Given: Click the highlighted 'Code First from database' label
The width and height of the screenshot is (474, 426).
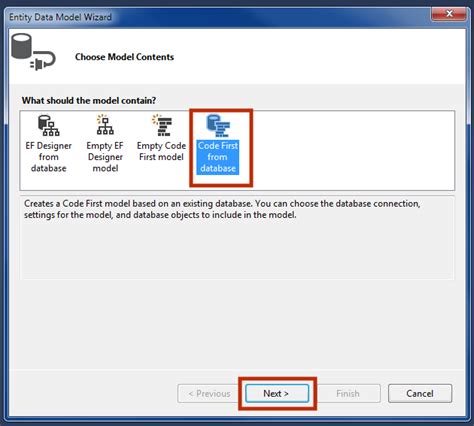Looking at the screenshot, I should (218, 157).
